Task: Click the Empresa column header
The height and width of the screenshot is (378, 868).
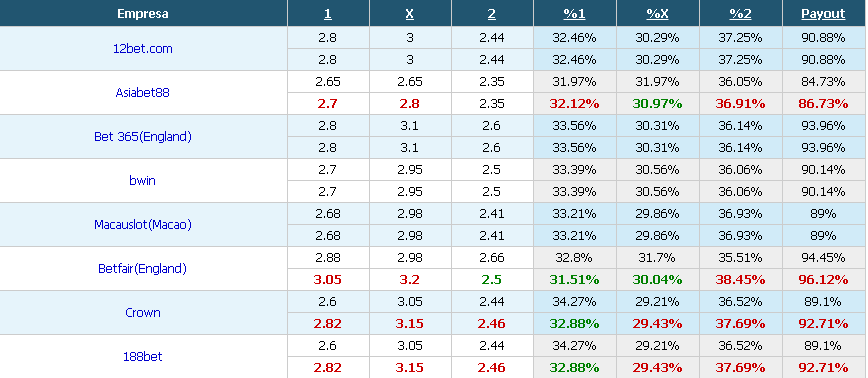Action: (x=143, y=14)
